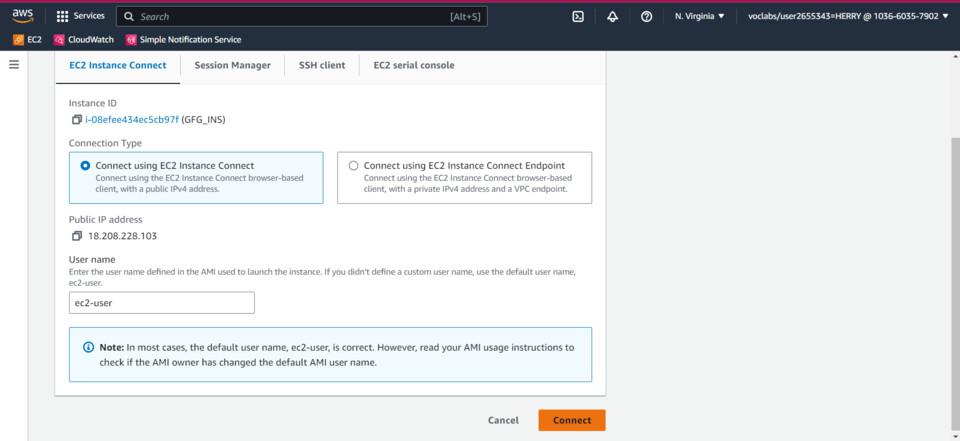Open the voclabs account dropdown
The width and height of the screenshot is (960, 441).
848,16
